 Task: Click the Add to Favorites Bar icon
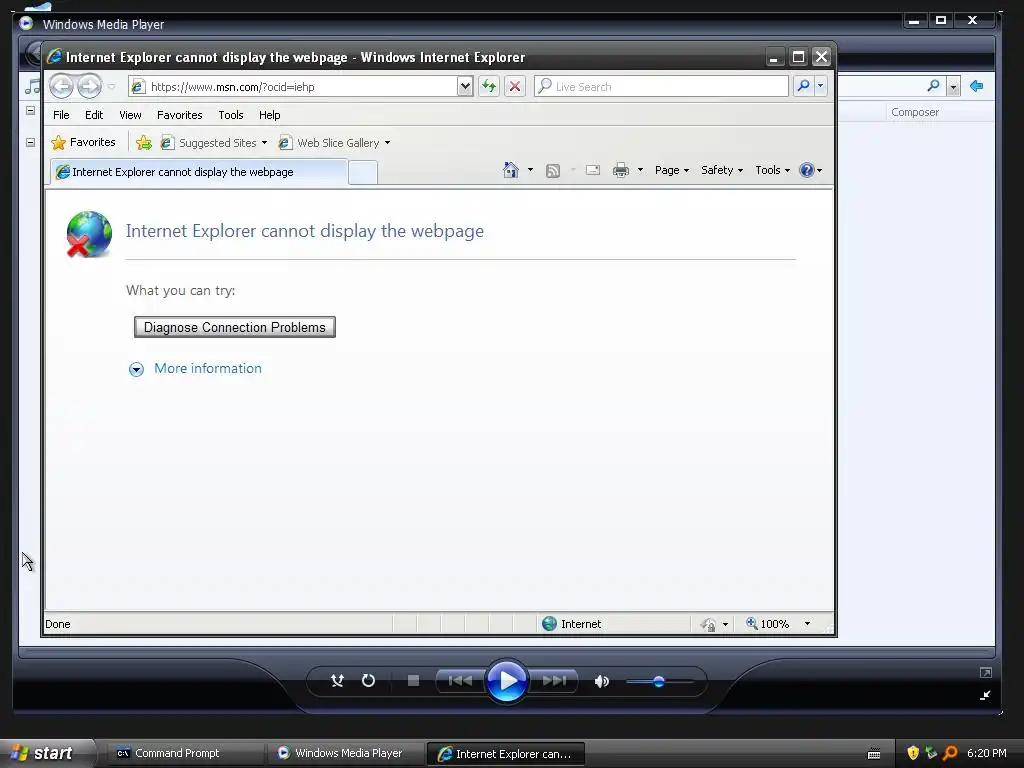point(144,142)
